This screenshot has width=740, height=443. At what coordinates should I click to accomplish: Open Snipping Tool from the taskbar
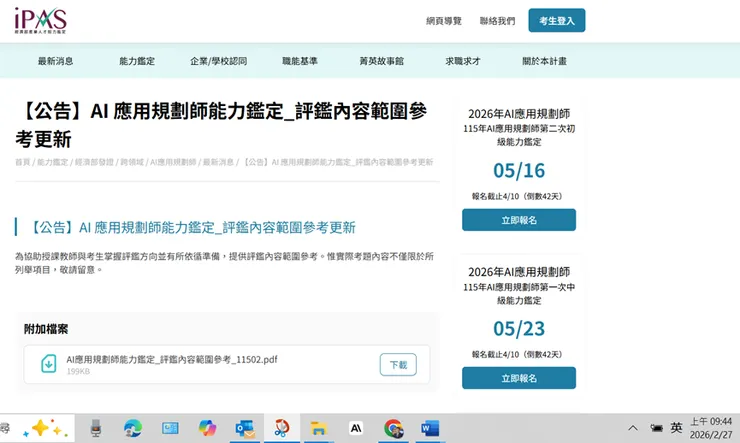(282, 428)
